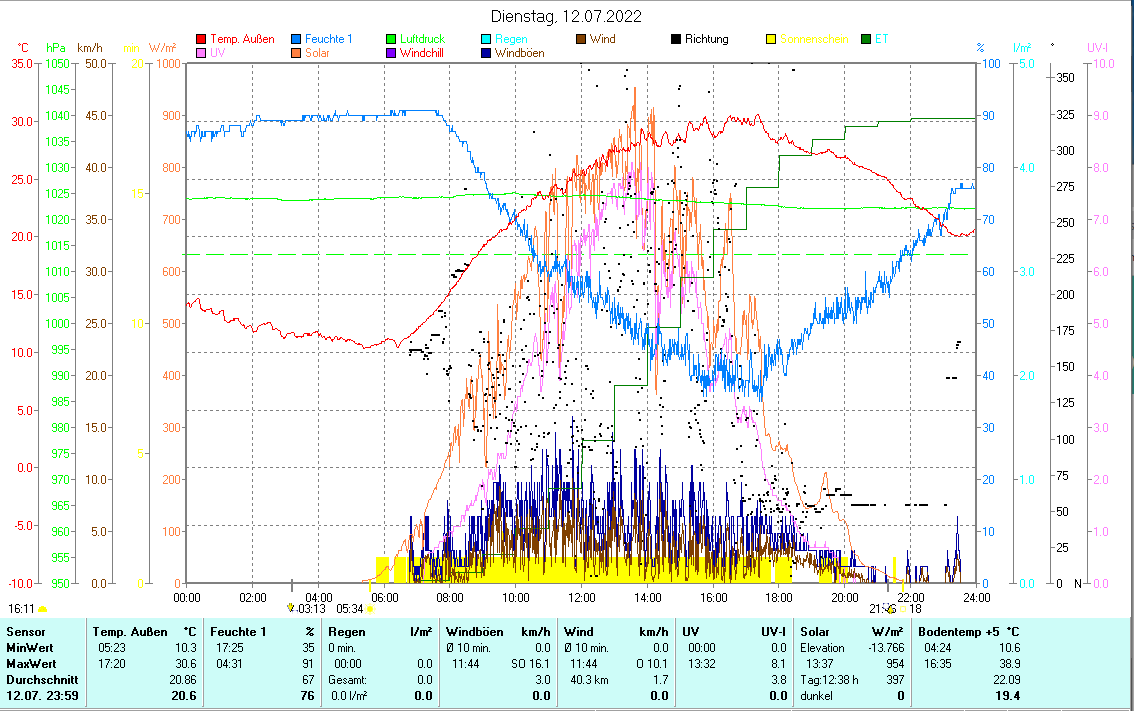
Task: Click the green Luftdruck legend swatch
Action: pos(392,40)
